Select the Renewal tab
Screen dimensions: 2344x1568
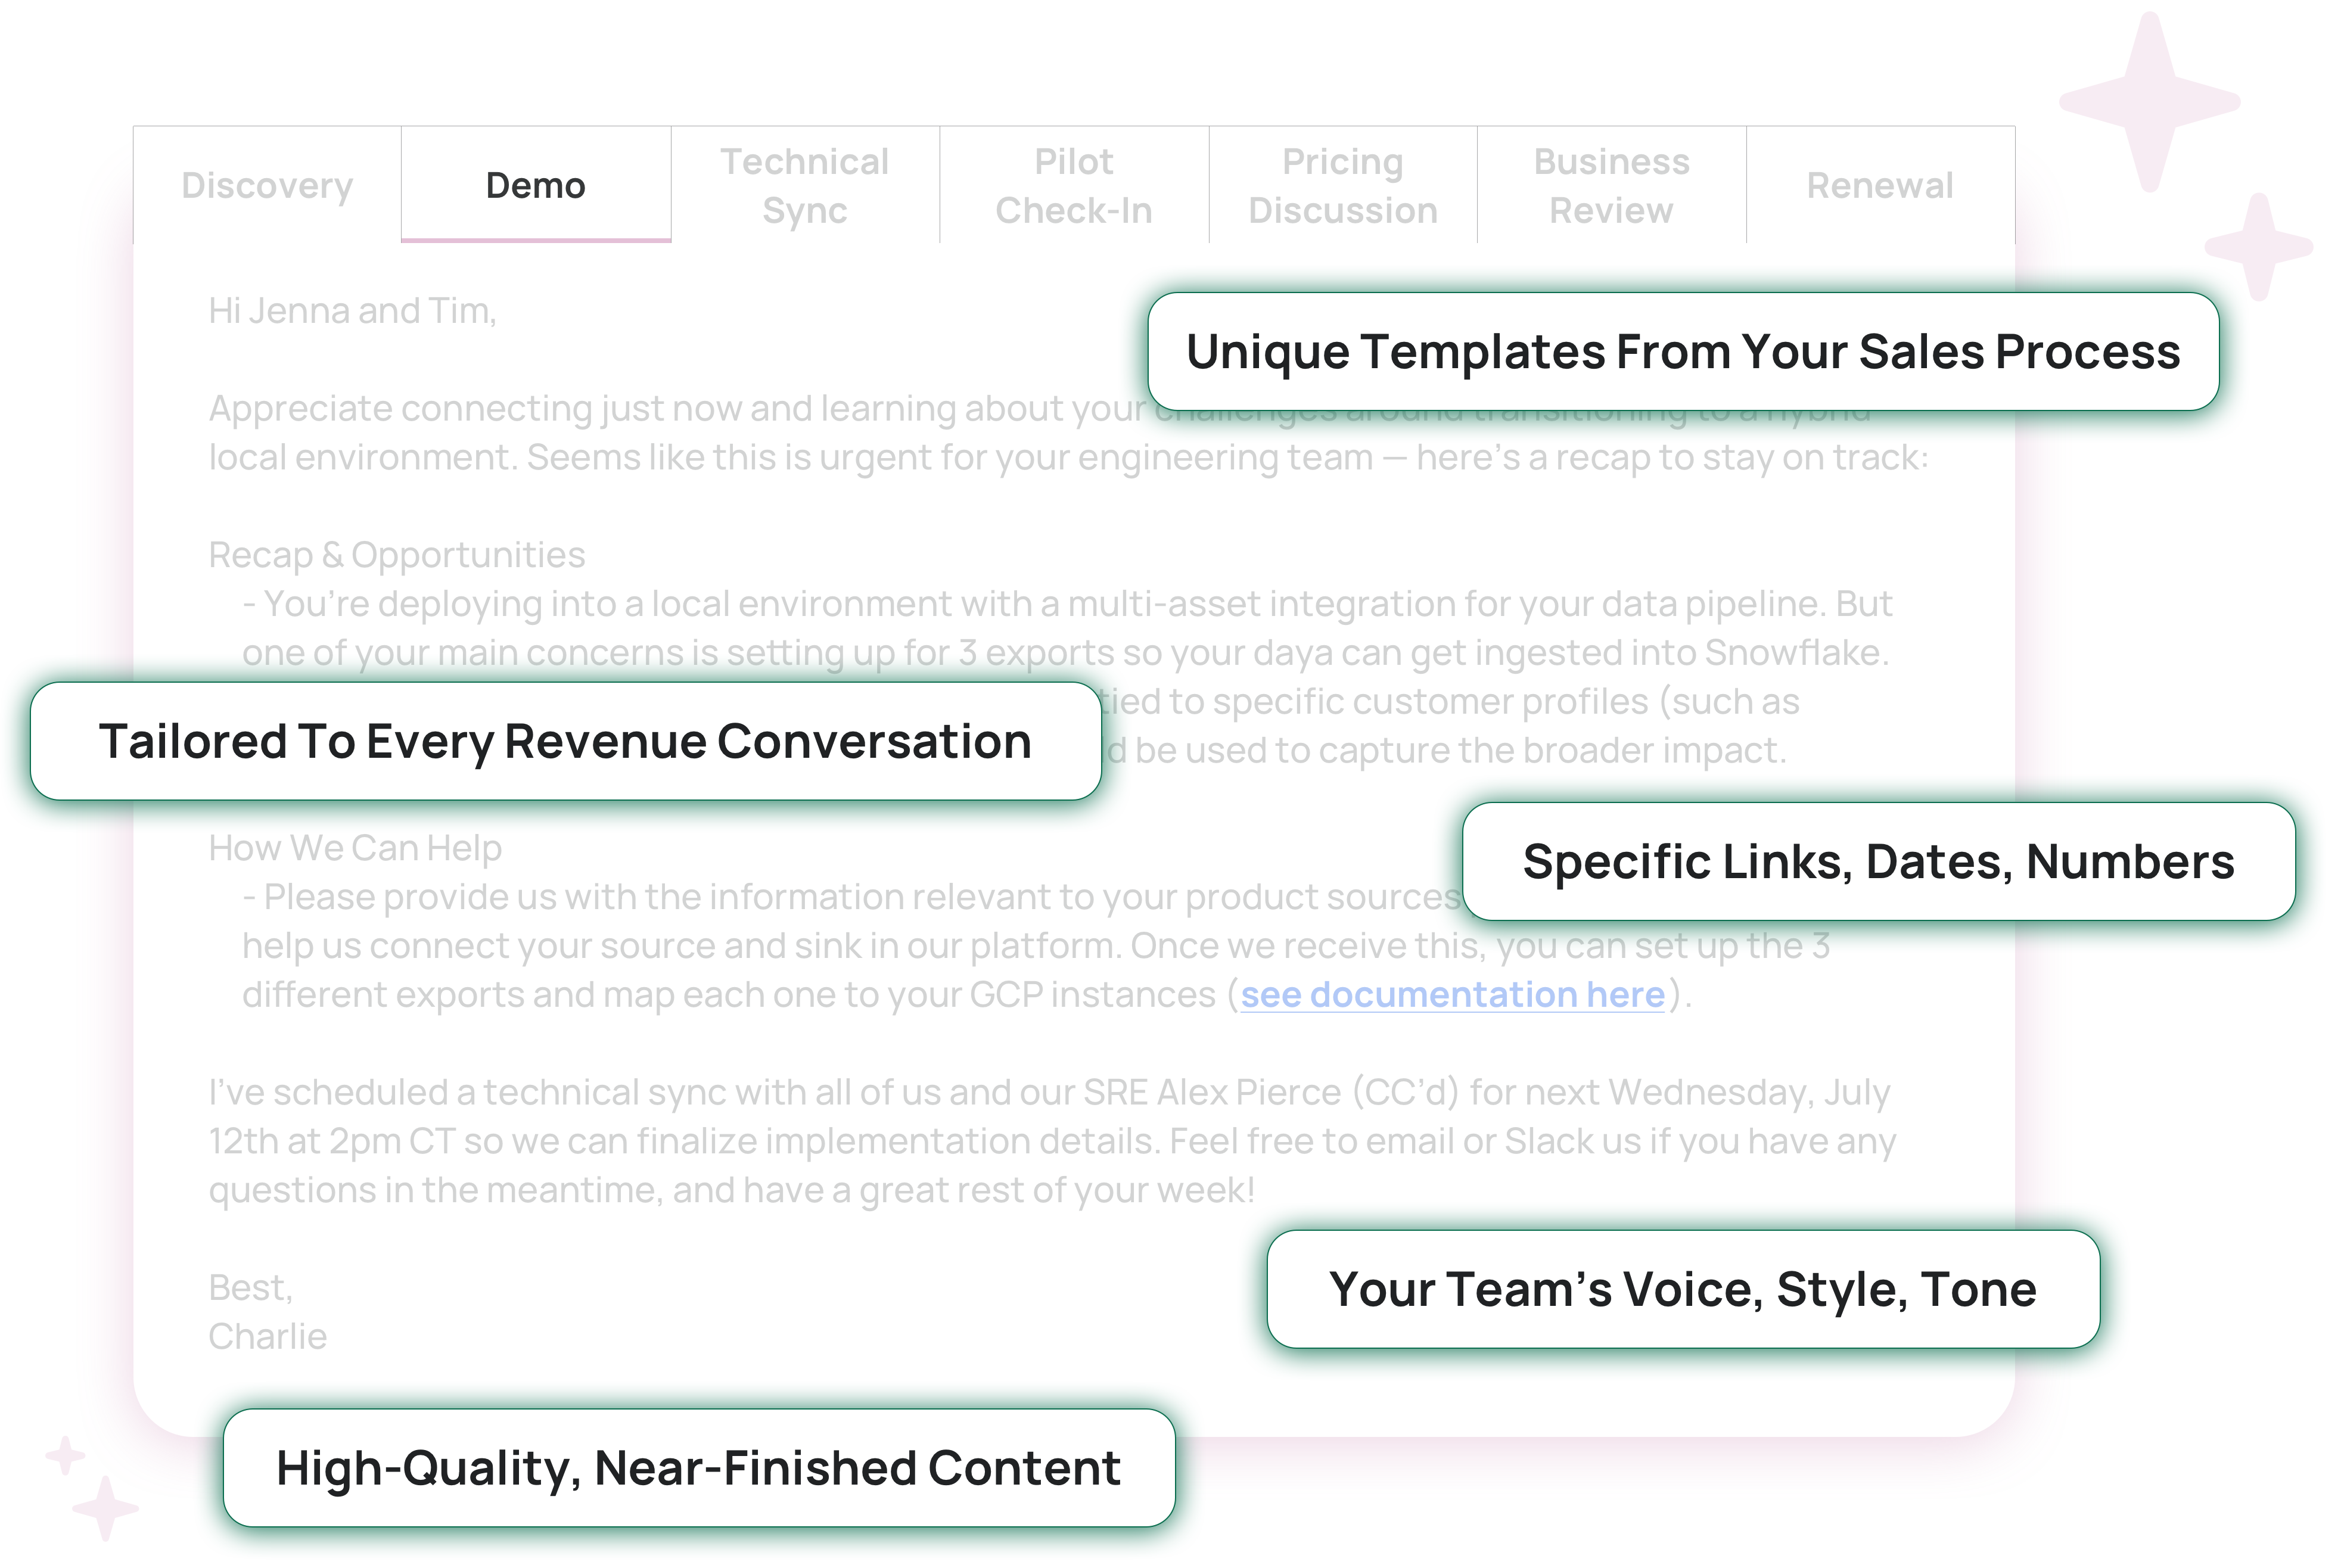point(1879,185)
